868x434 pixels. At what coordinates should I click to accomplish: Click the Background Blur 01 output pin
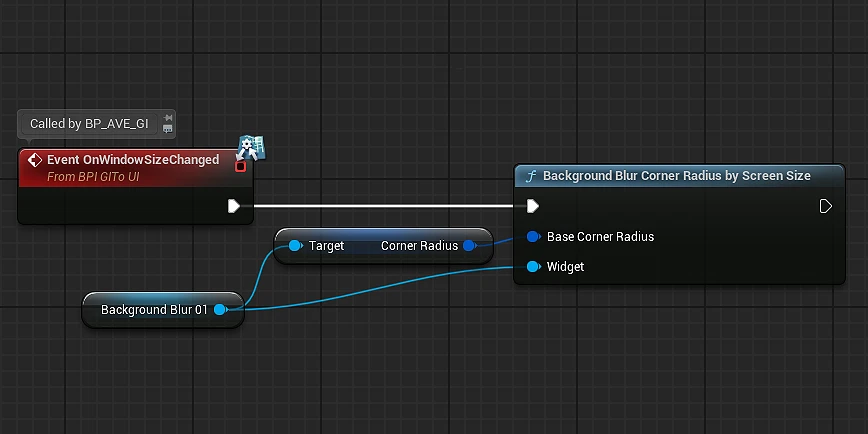pos(220,310)
